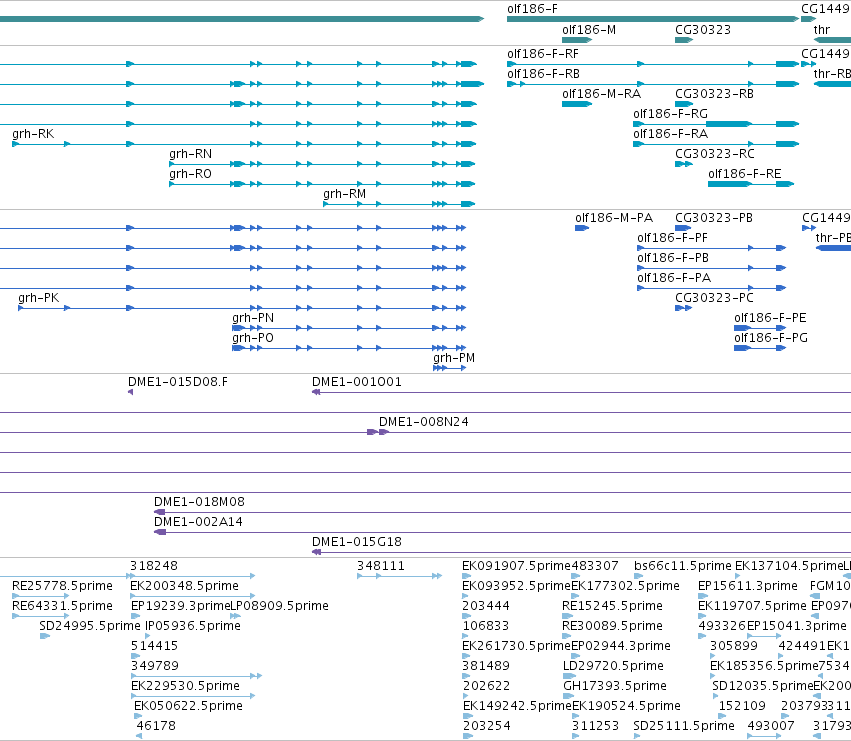Click EST RE30089.5prime
The image size is (851, 741).
click(612, 626)
